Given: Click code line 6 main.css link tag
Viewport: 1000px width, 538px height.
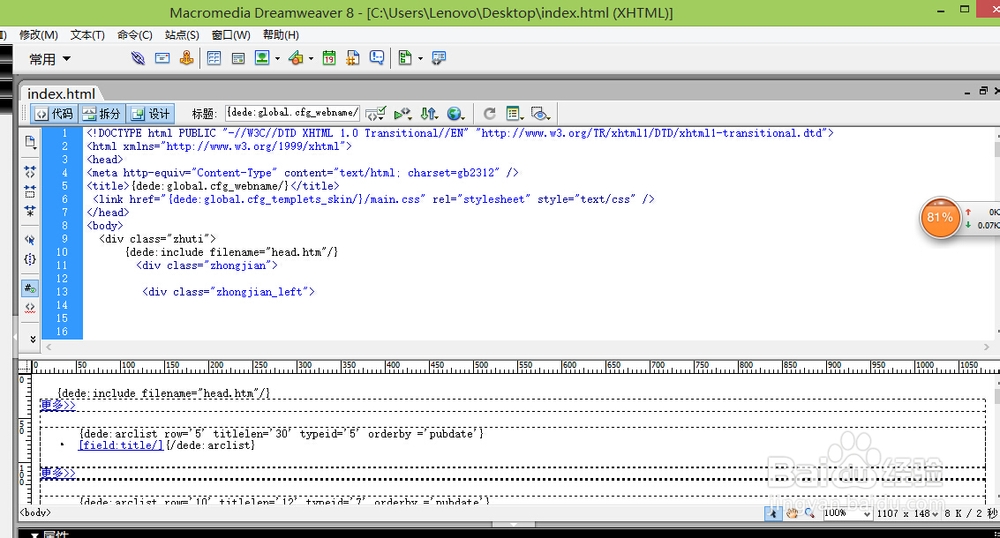Looking at the screenshot, I should point(374,200).
